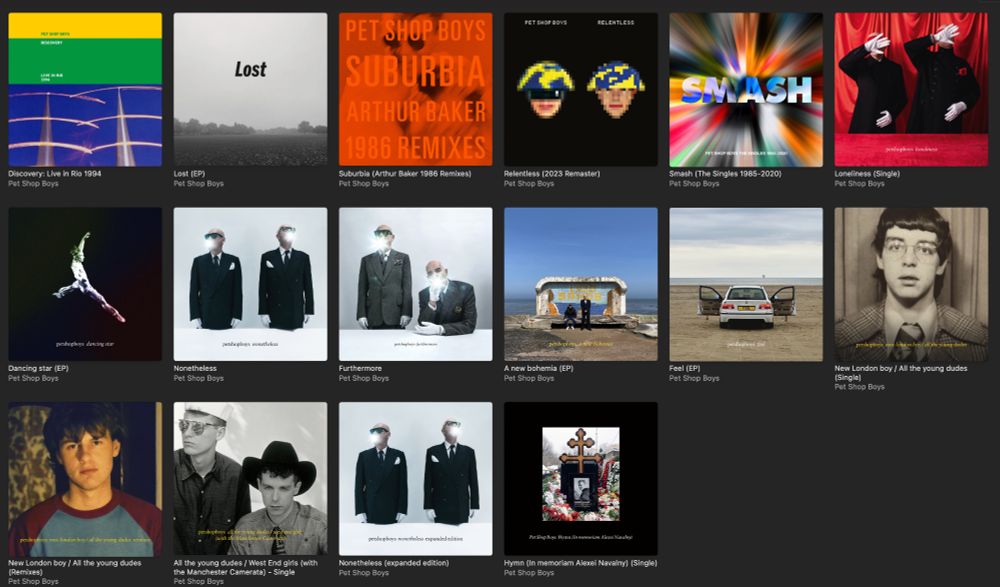This screenshot has width=1000, height=587.
Task: Click the Relentless (2023 Remaster) title
Action: tap(552, 174)
